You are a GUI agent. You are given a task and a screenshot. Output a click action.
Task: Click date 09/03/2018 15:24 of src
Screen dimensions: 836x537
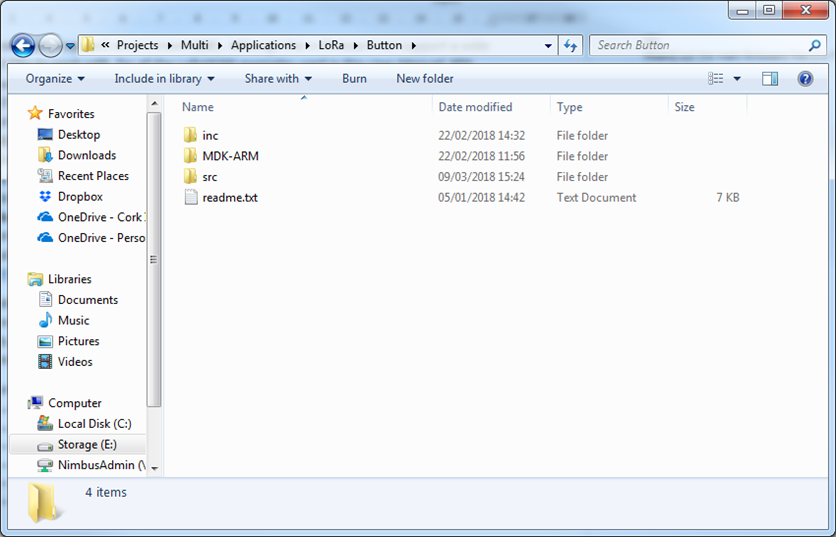pos(481,177)
